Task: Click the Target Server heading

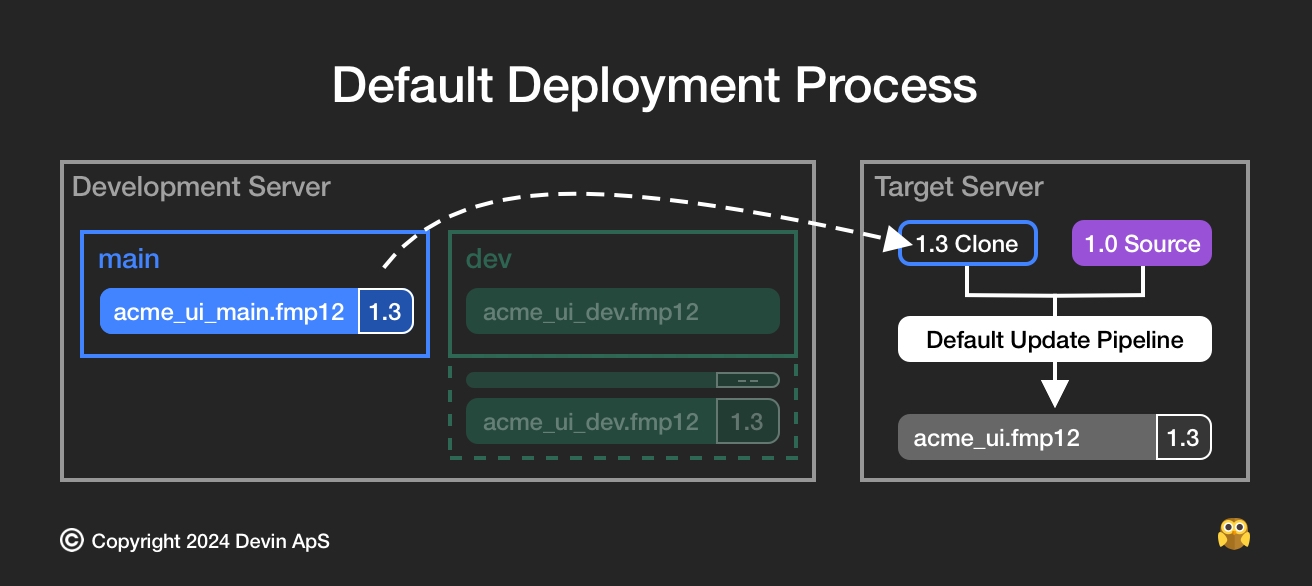Action: [958, 187]
